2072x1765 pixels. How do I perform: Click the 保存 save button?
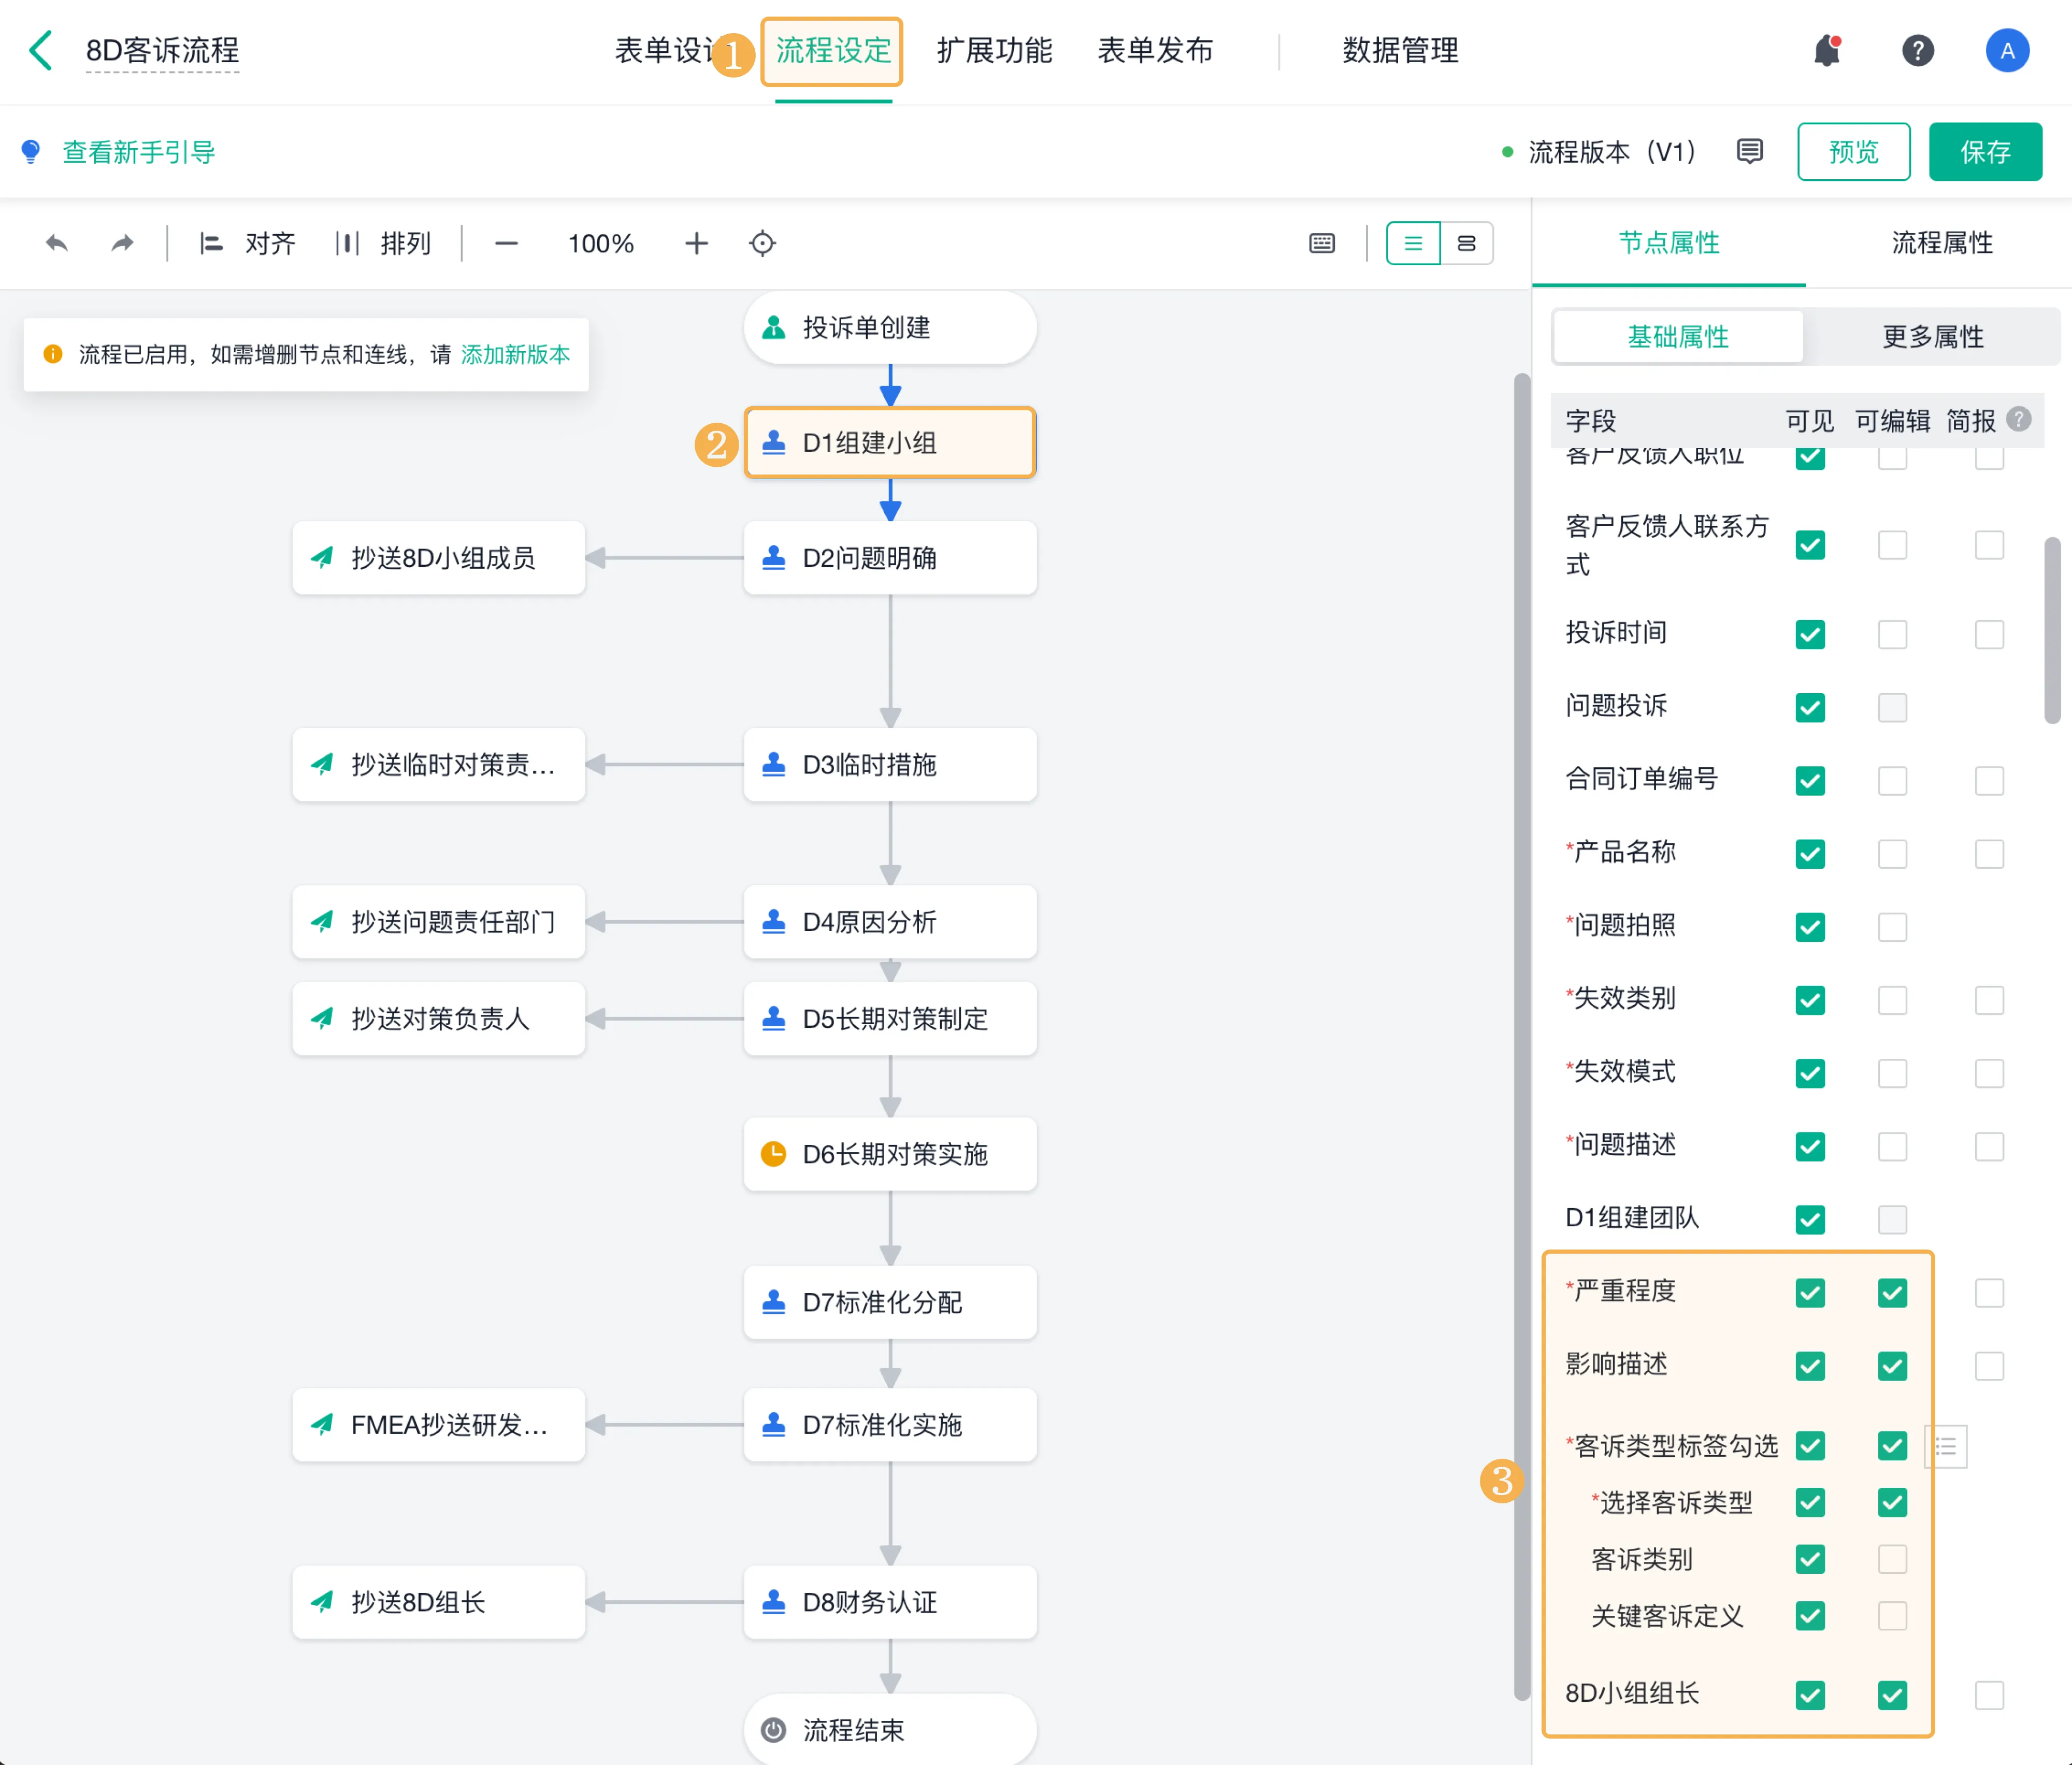tap(1985, 151)
